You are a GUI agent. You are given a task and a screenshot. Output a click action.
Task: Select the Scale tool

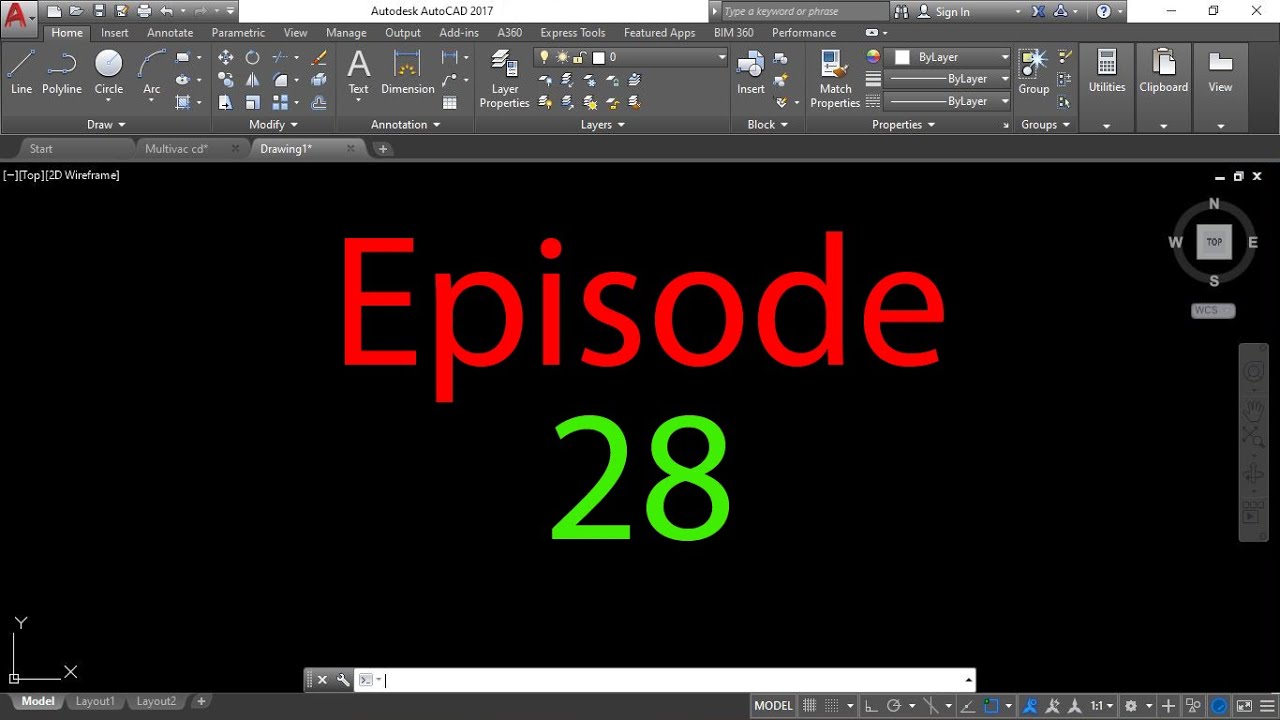coord(252,102)
